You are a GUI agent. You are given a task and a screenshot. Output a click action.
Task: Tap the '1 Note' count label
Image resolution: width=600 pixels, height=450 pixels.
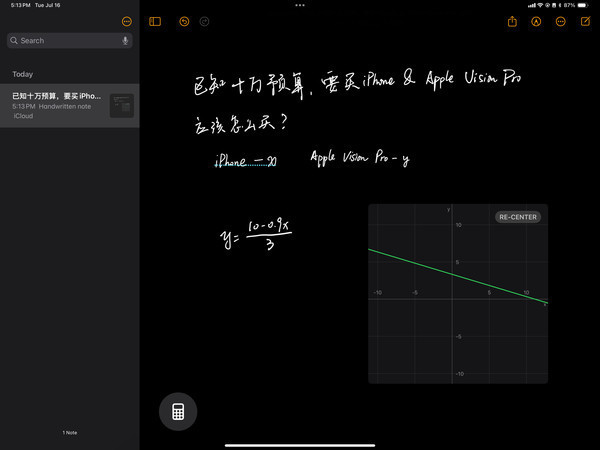[70, 433]
